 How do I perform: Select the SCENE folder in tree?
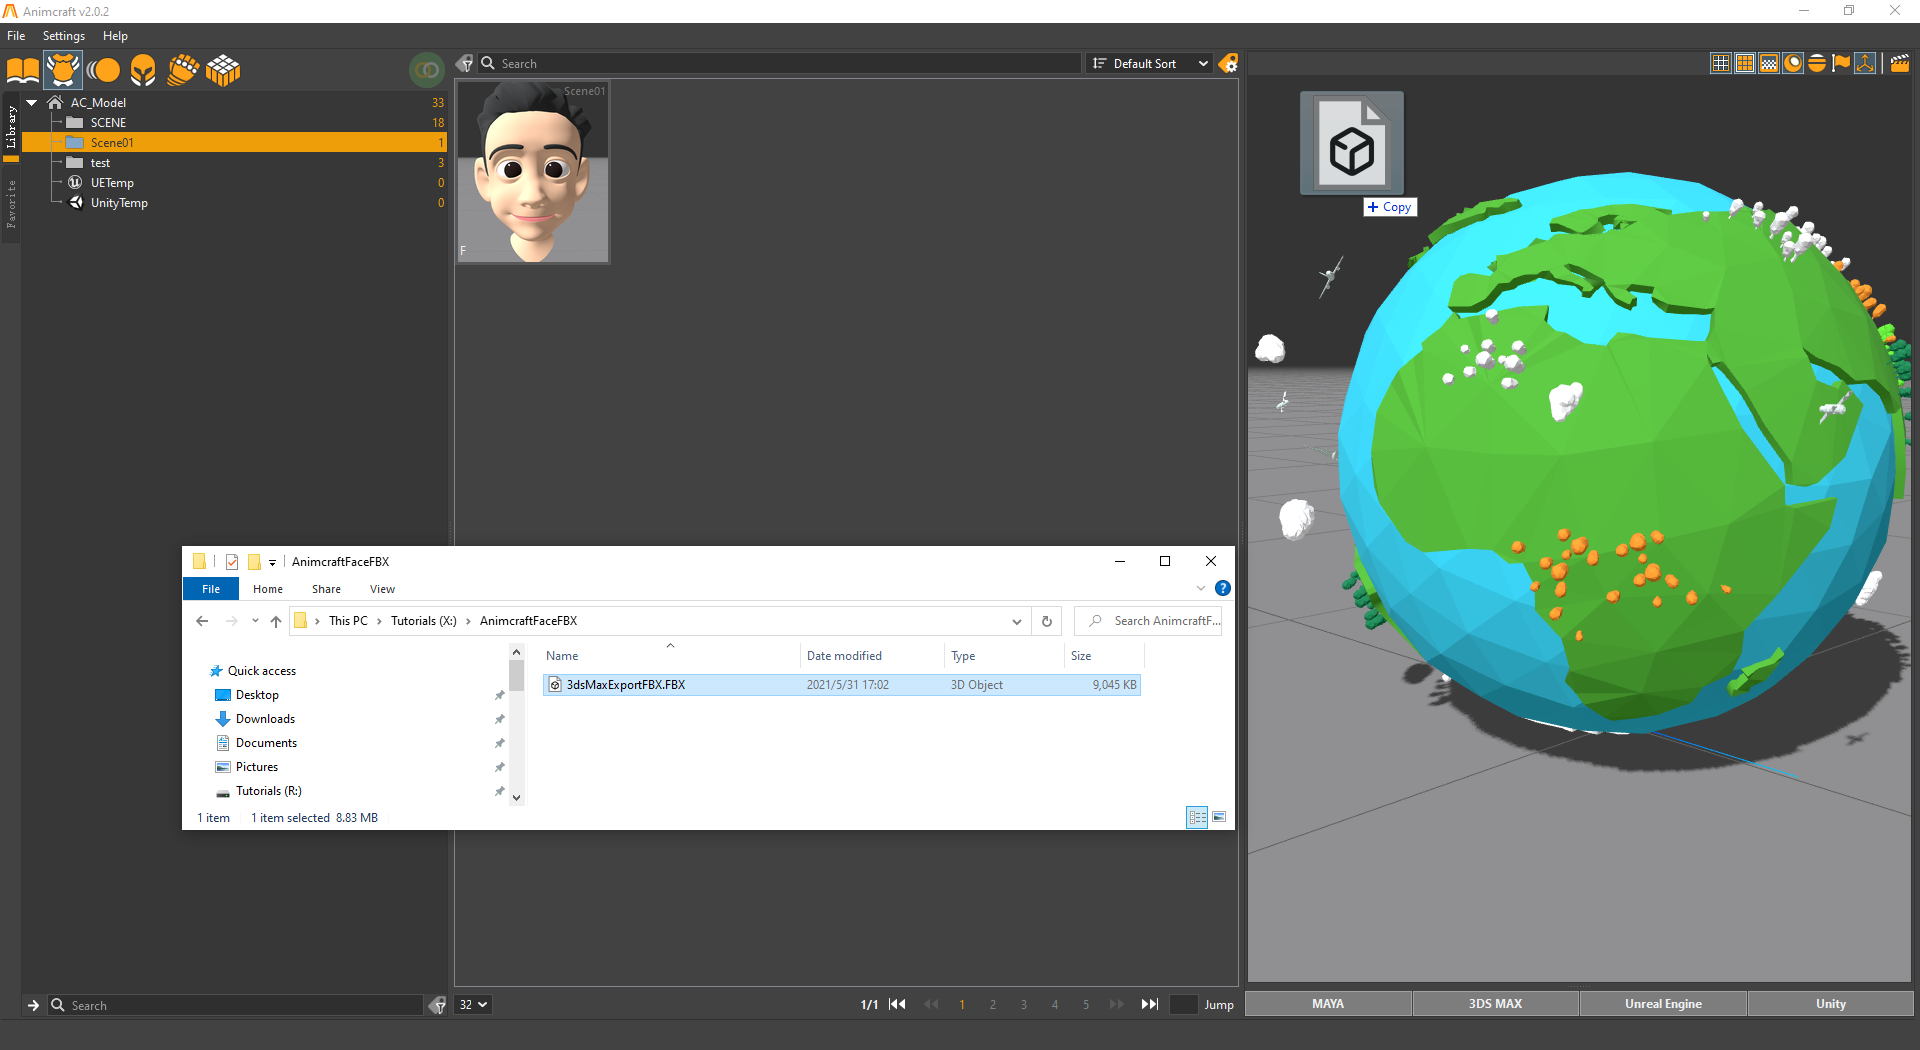[108, 123]
